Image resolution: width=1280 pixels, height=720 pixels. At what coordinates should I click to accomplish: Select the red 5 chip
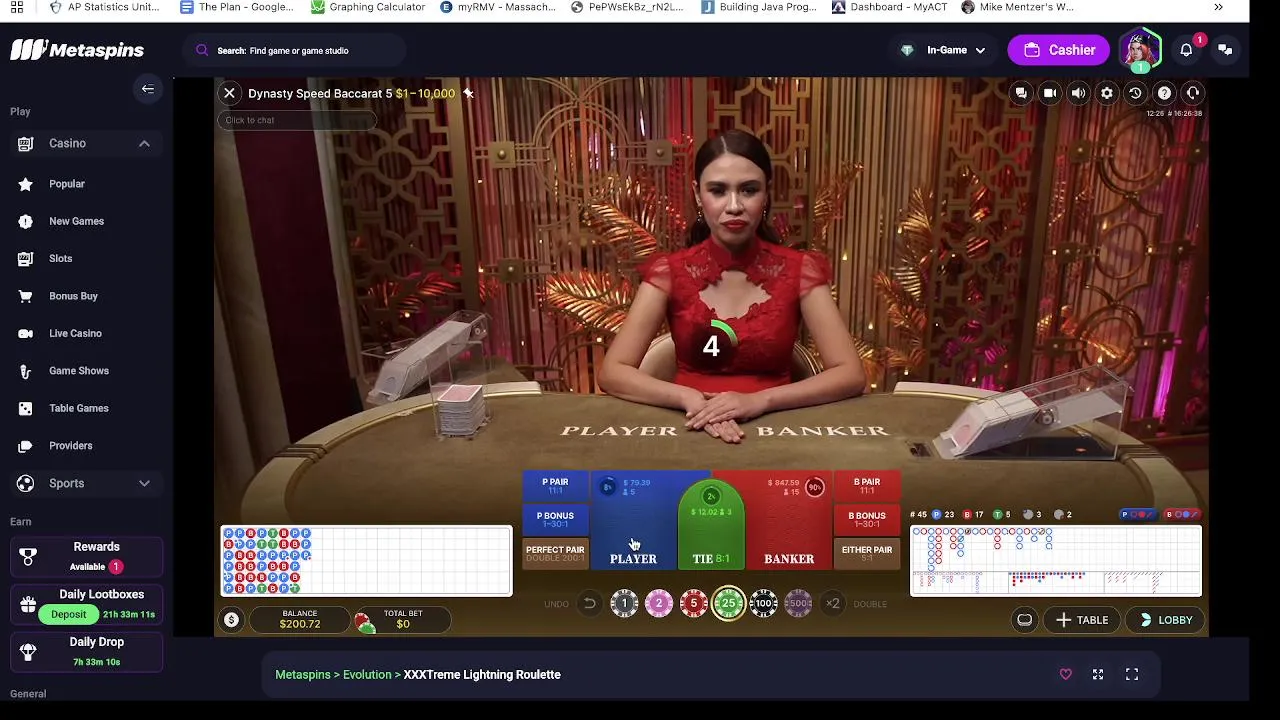coord(693,603)
